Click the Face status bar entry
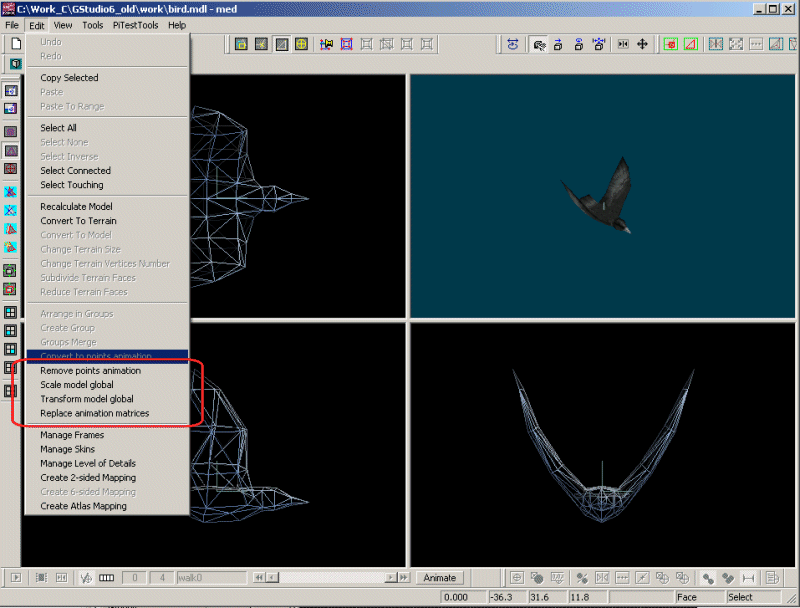Viewport: 800px width, 608px height. tap(699, 597)
